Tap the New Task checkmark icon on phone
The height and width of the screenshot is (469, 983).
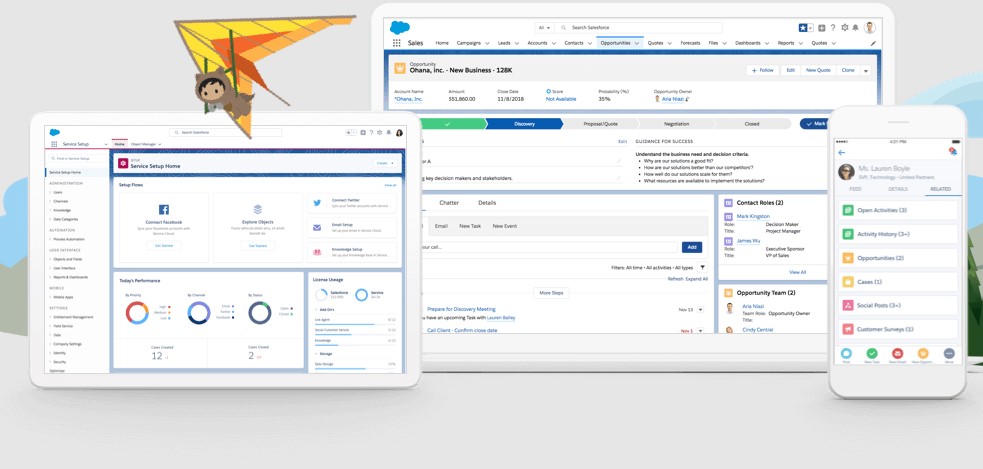click(x=872, y=354)
